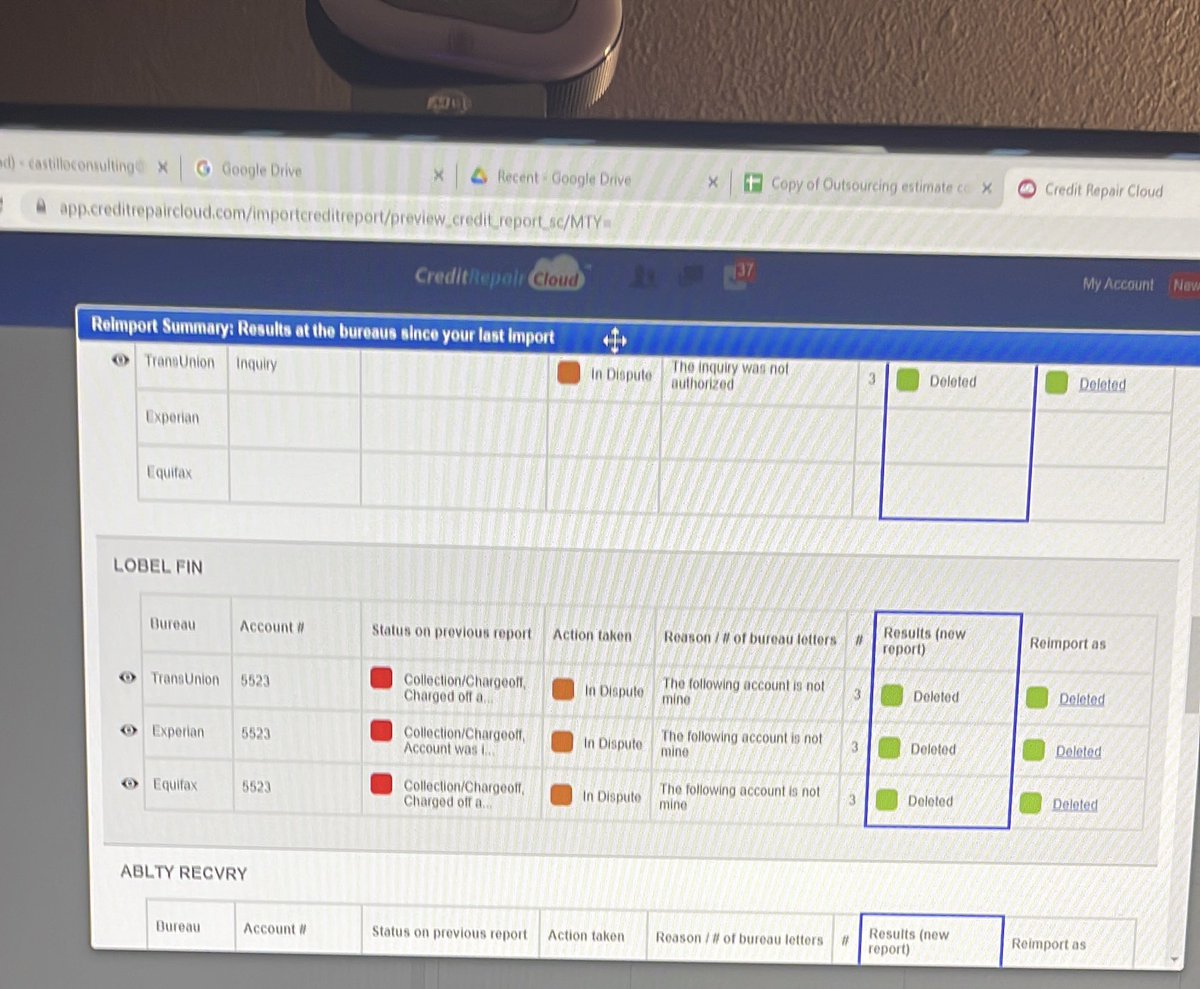Click the red New button in header

(x=1184, y=285)
